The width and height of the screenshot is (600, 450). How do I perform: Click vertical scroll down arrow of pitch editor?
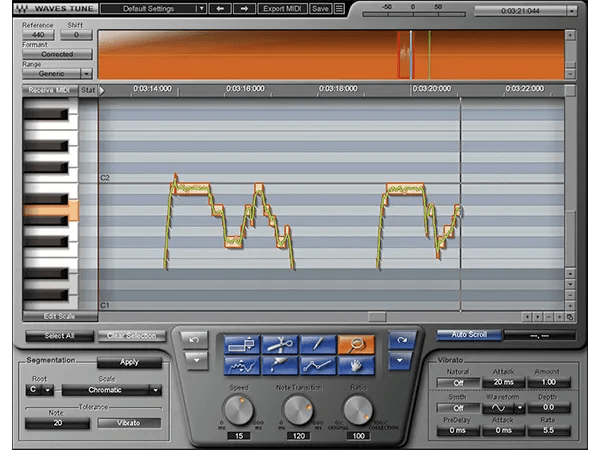570,284
